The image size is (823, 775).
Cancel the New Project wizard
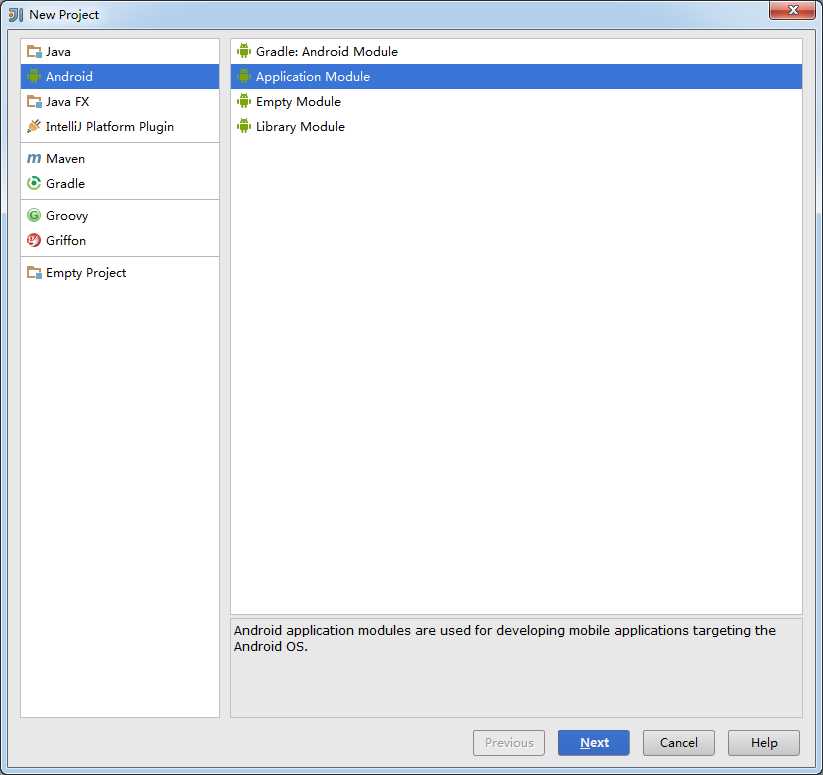click(679, 742)
